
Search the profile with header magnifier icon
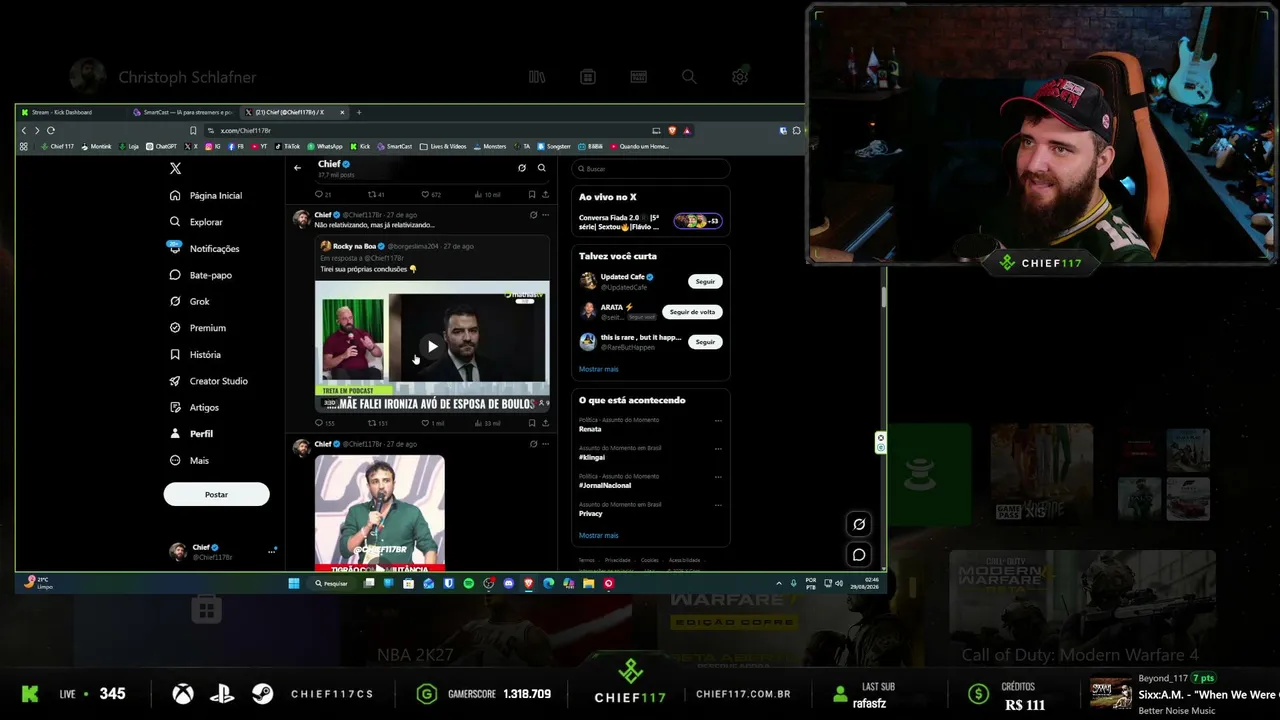pos(542,168)
